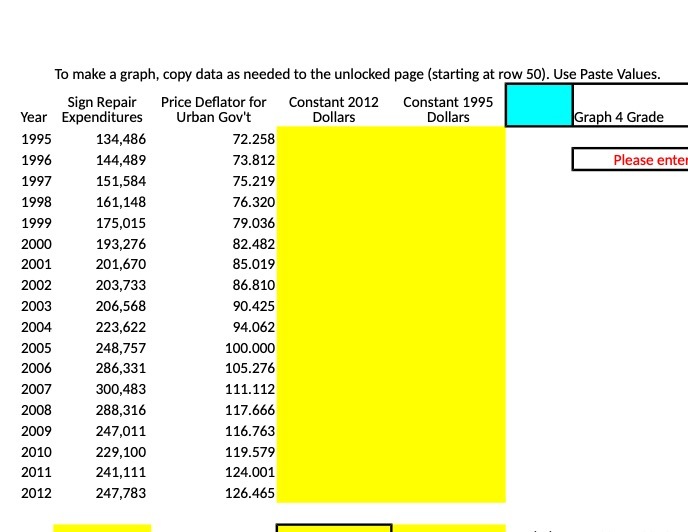Select the year cell 2001

coord(36,264)
